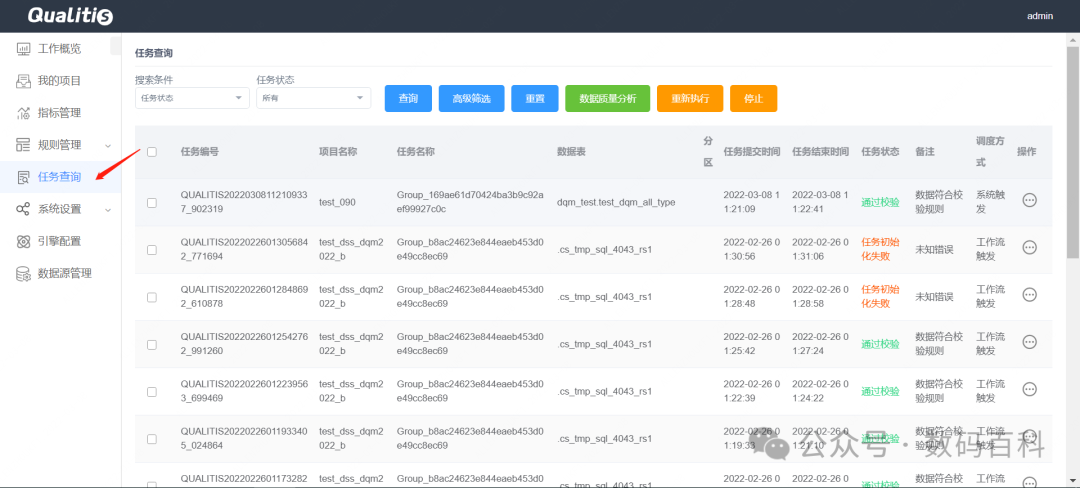Click the 任务查询 search-document icon
Viewport: 1080px width, 488px height.
[23, 177]
